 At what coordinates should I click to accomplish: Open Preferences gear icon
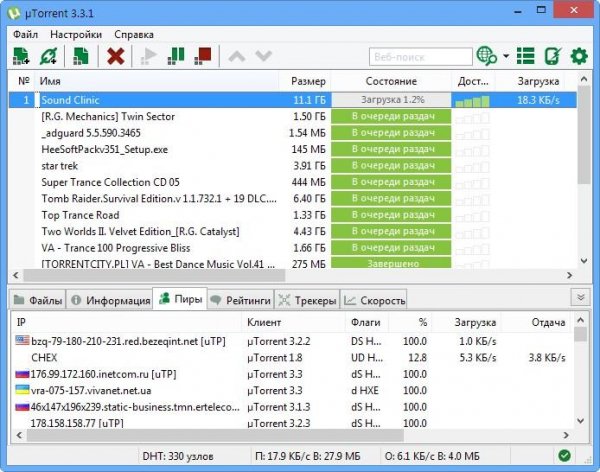579,56
